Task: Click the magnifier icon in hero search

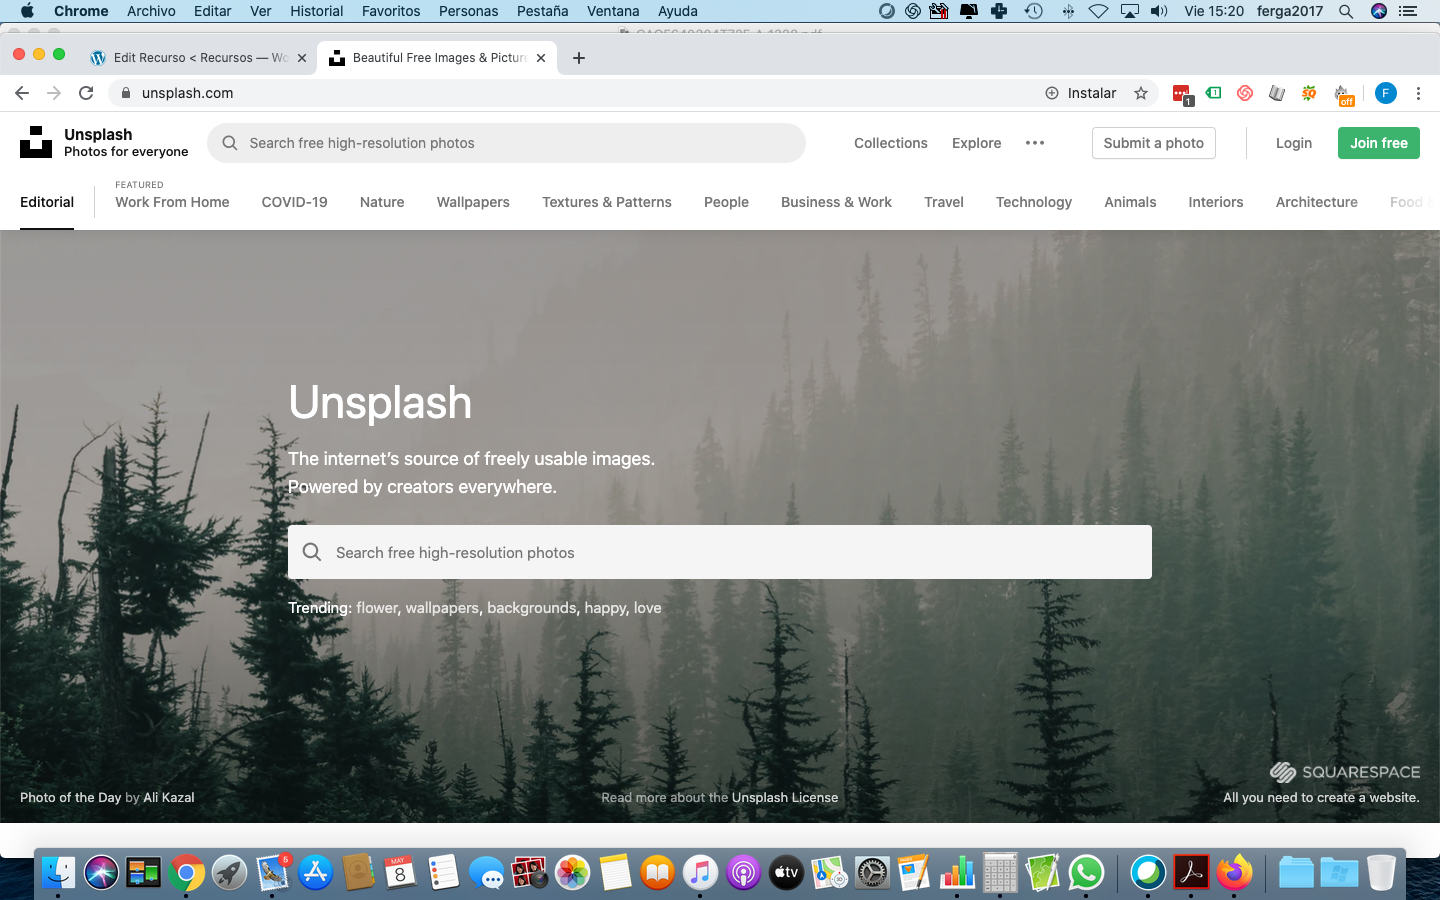Action: (x=312, y=552)
